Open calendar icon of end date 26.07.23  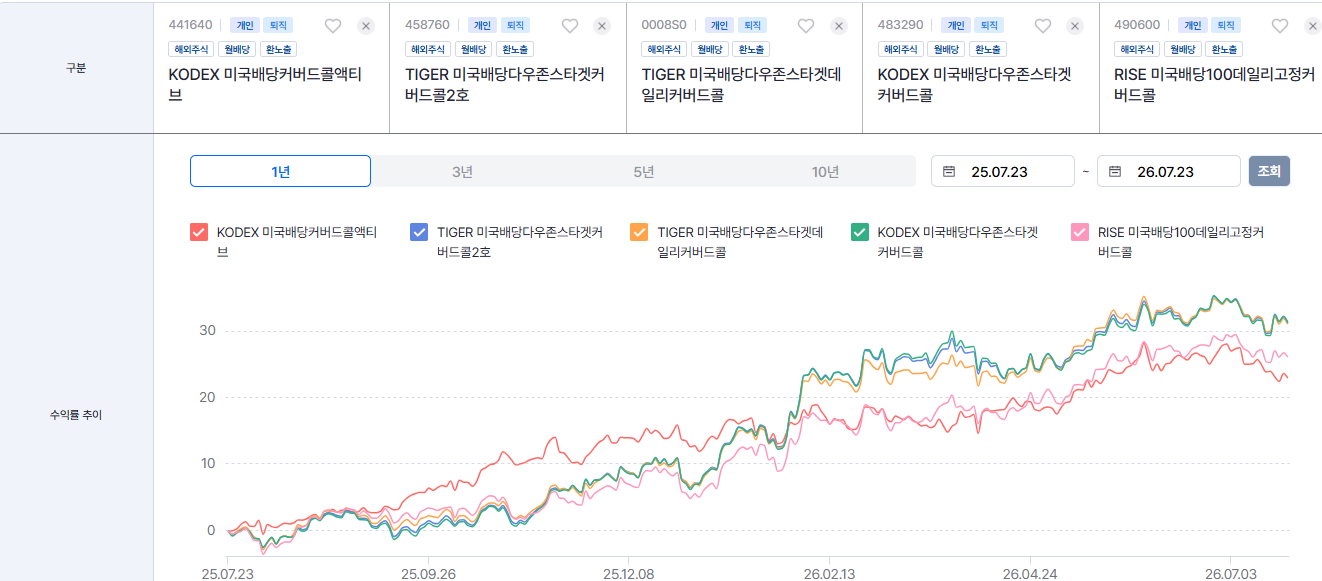(1116, 172)
